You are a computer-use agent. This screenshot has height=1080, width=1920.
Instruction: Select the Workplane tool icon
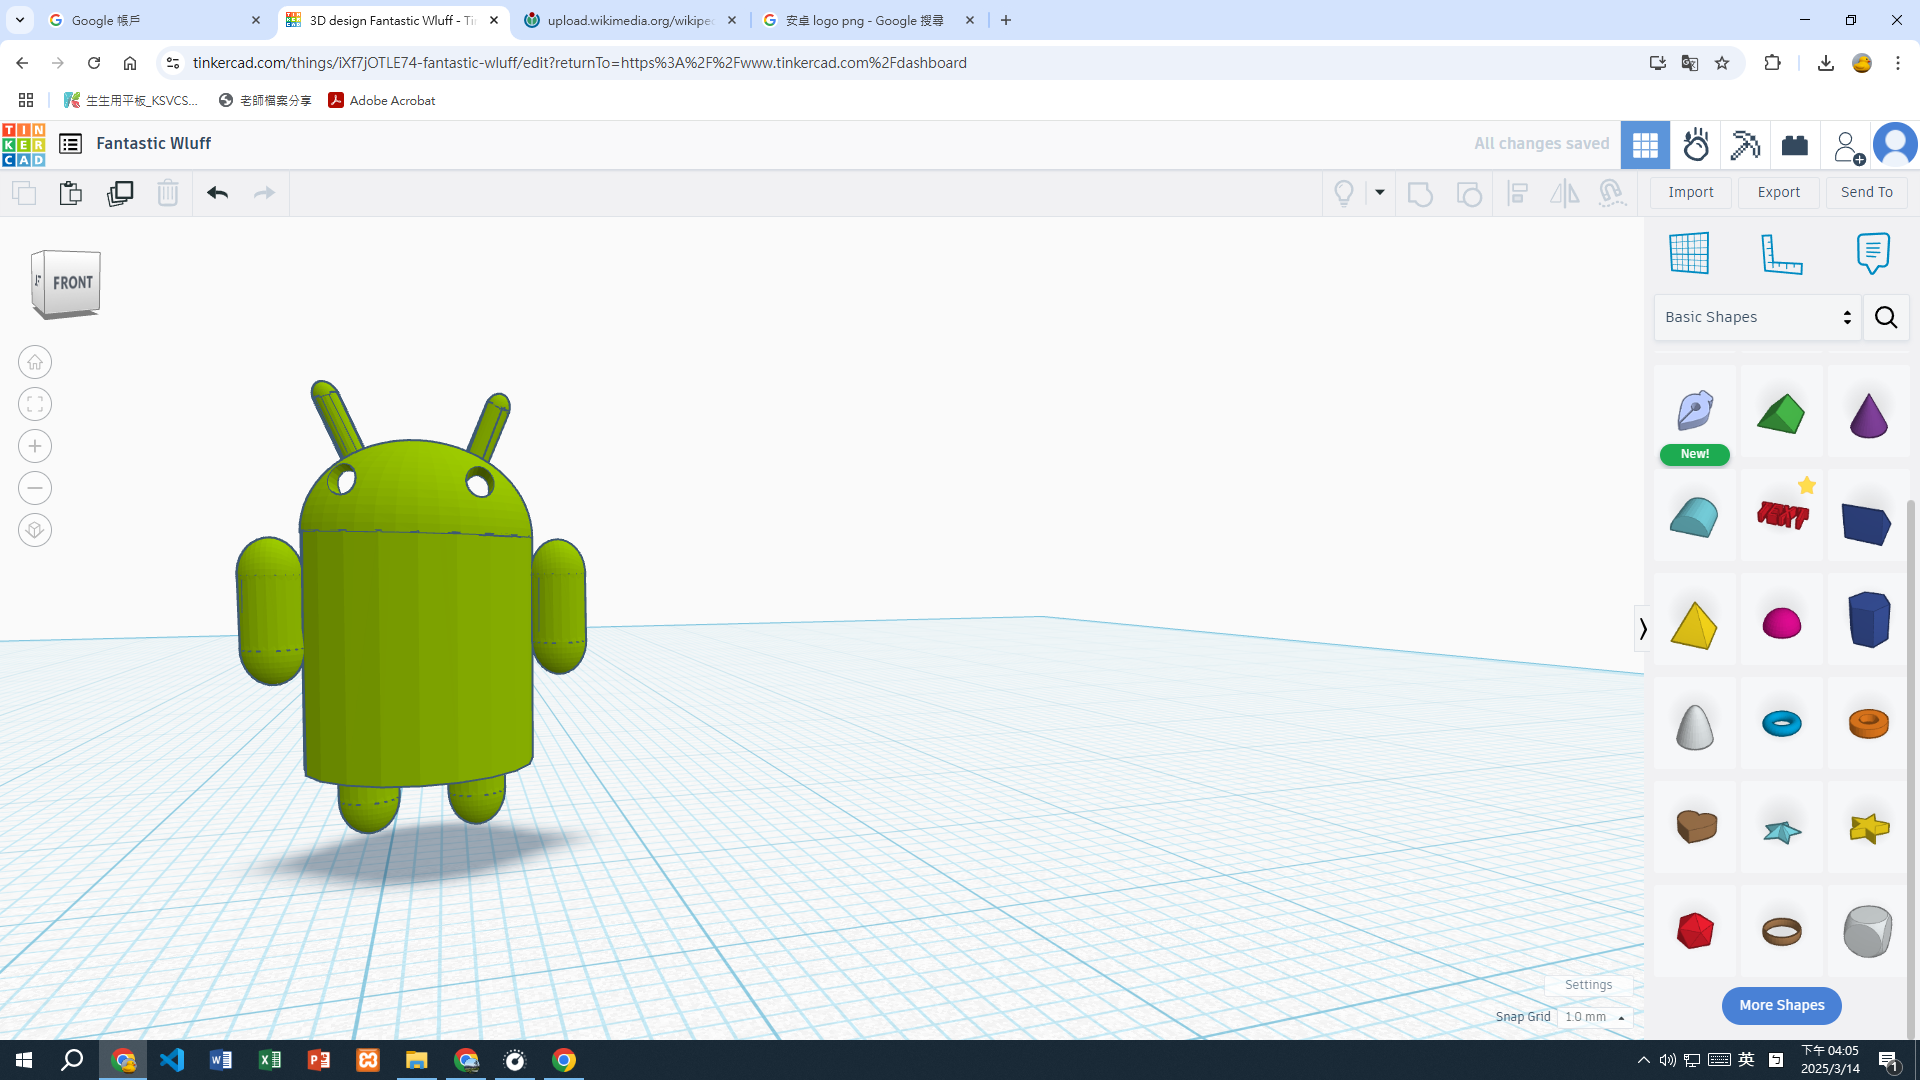click(x=1689, y=254)
